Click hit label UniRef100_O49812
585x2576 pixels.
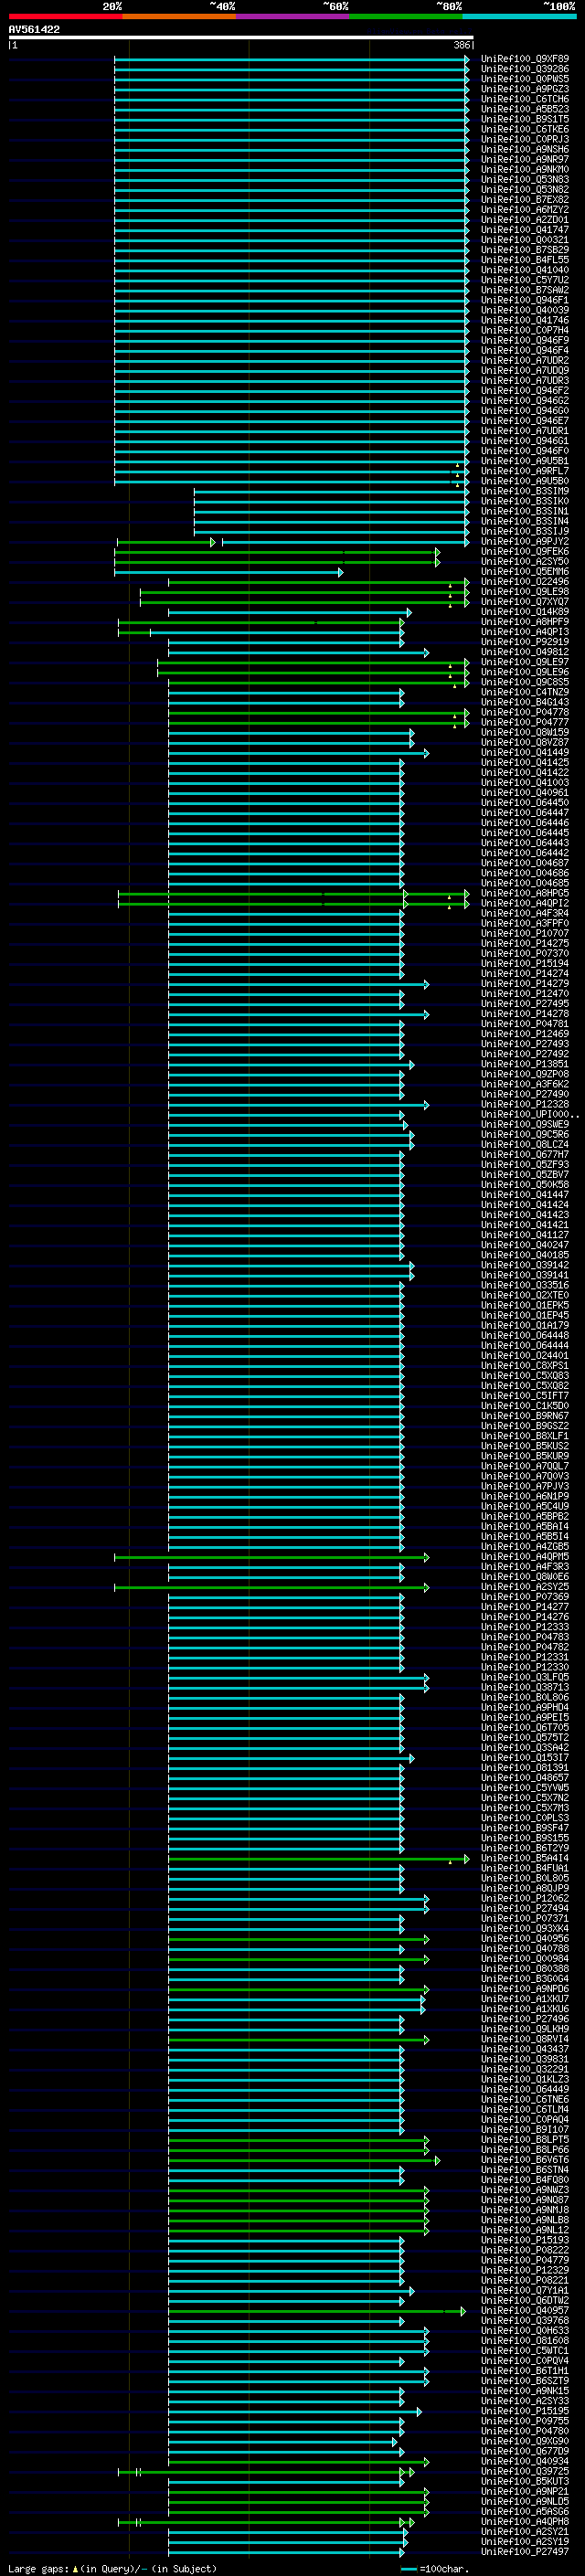tap(525, 651)
